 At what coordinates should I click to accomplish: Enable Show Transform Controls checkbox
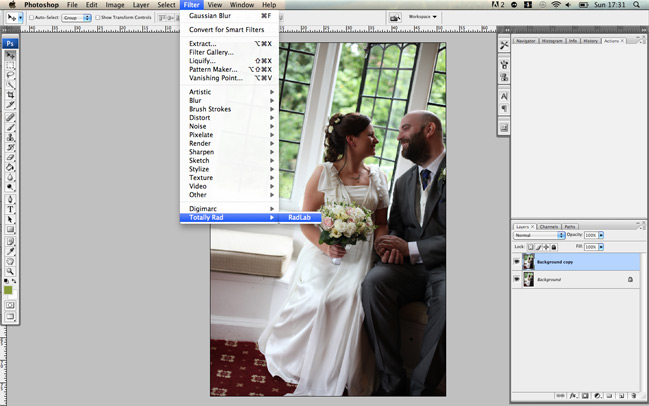(98, 17)
